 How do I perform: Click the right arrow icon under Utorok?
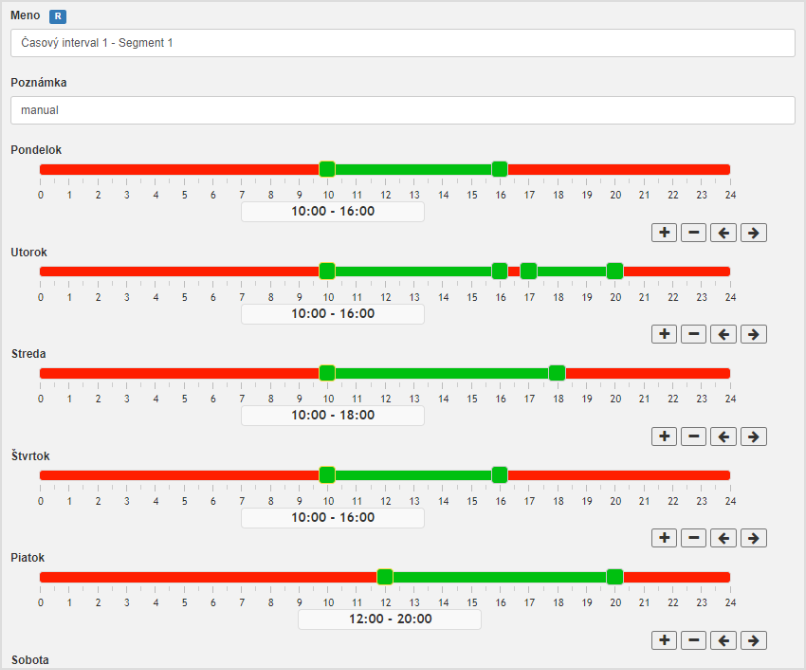pos(753,334)
